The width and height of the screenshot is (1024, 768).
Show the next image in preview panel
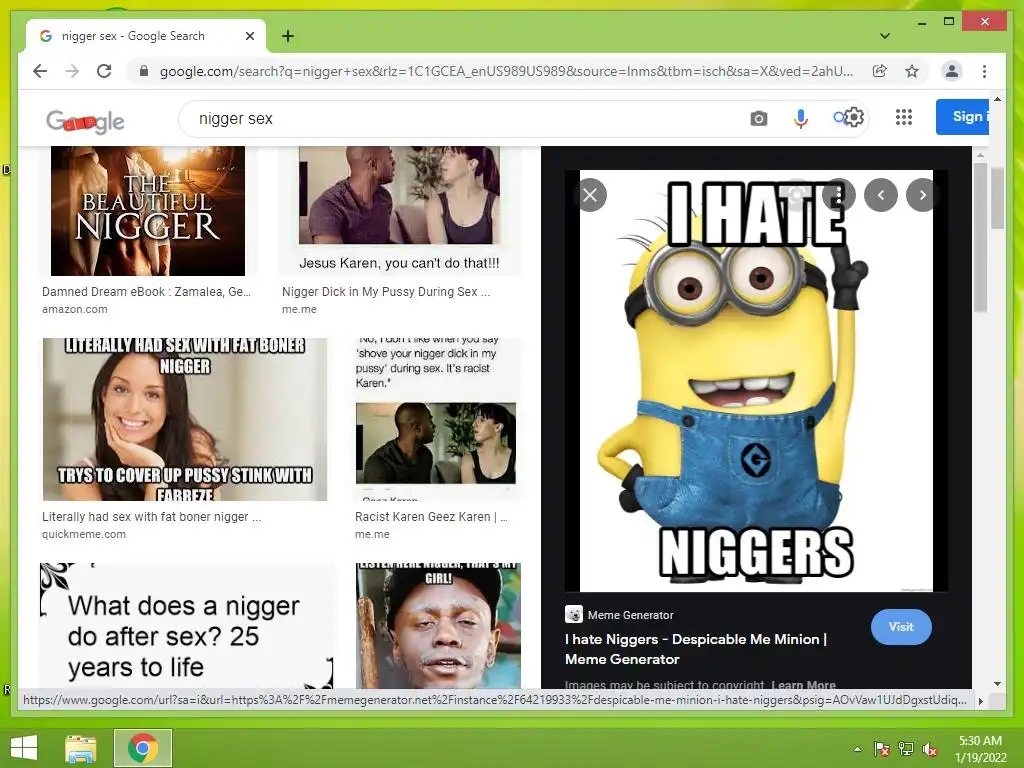point(922,195)
